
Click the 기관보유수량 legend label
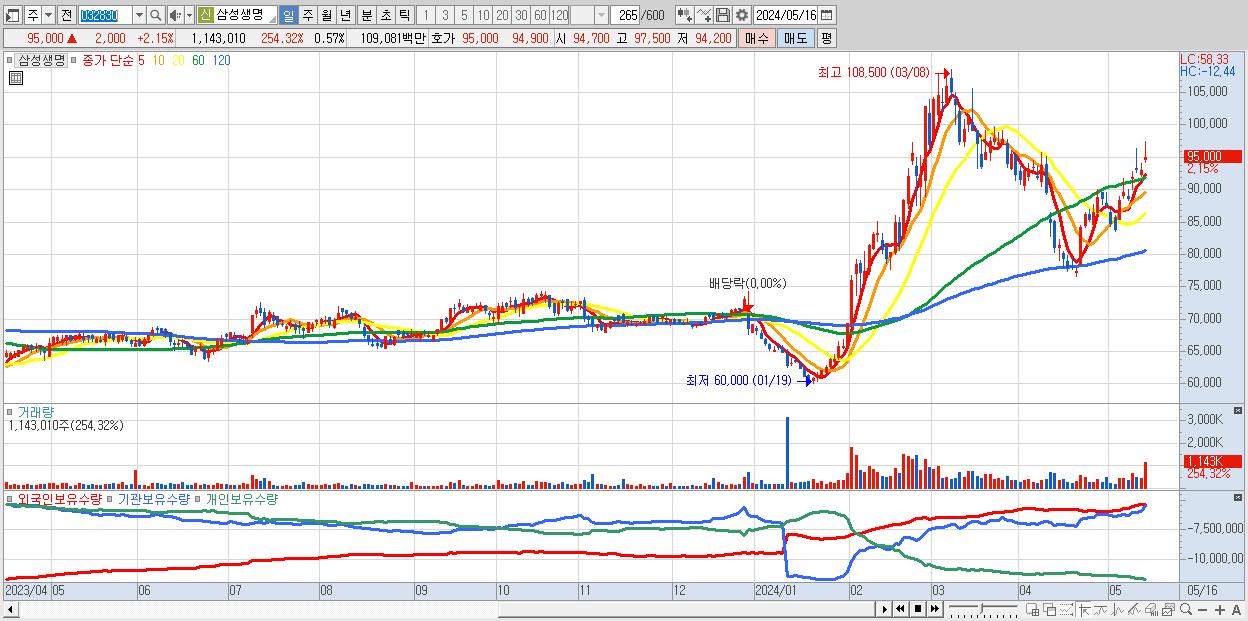click(x=153, y=498)
